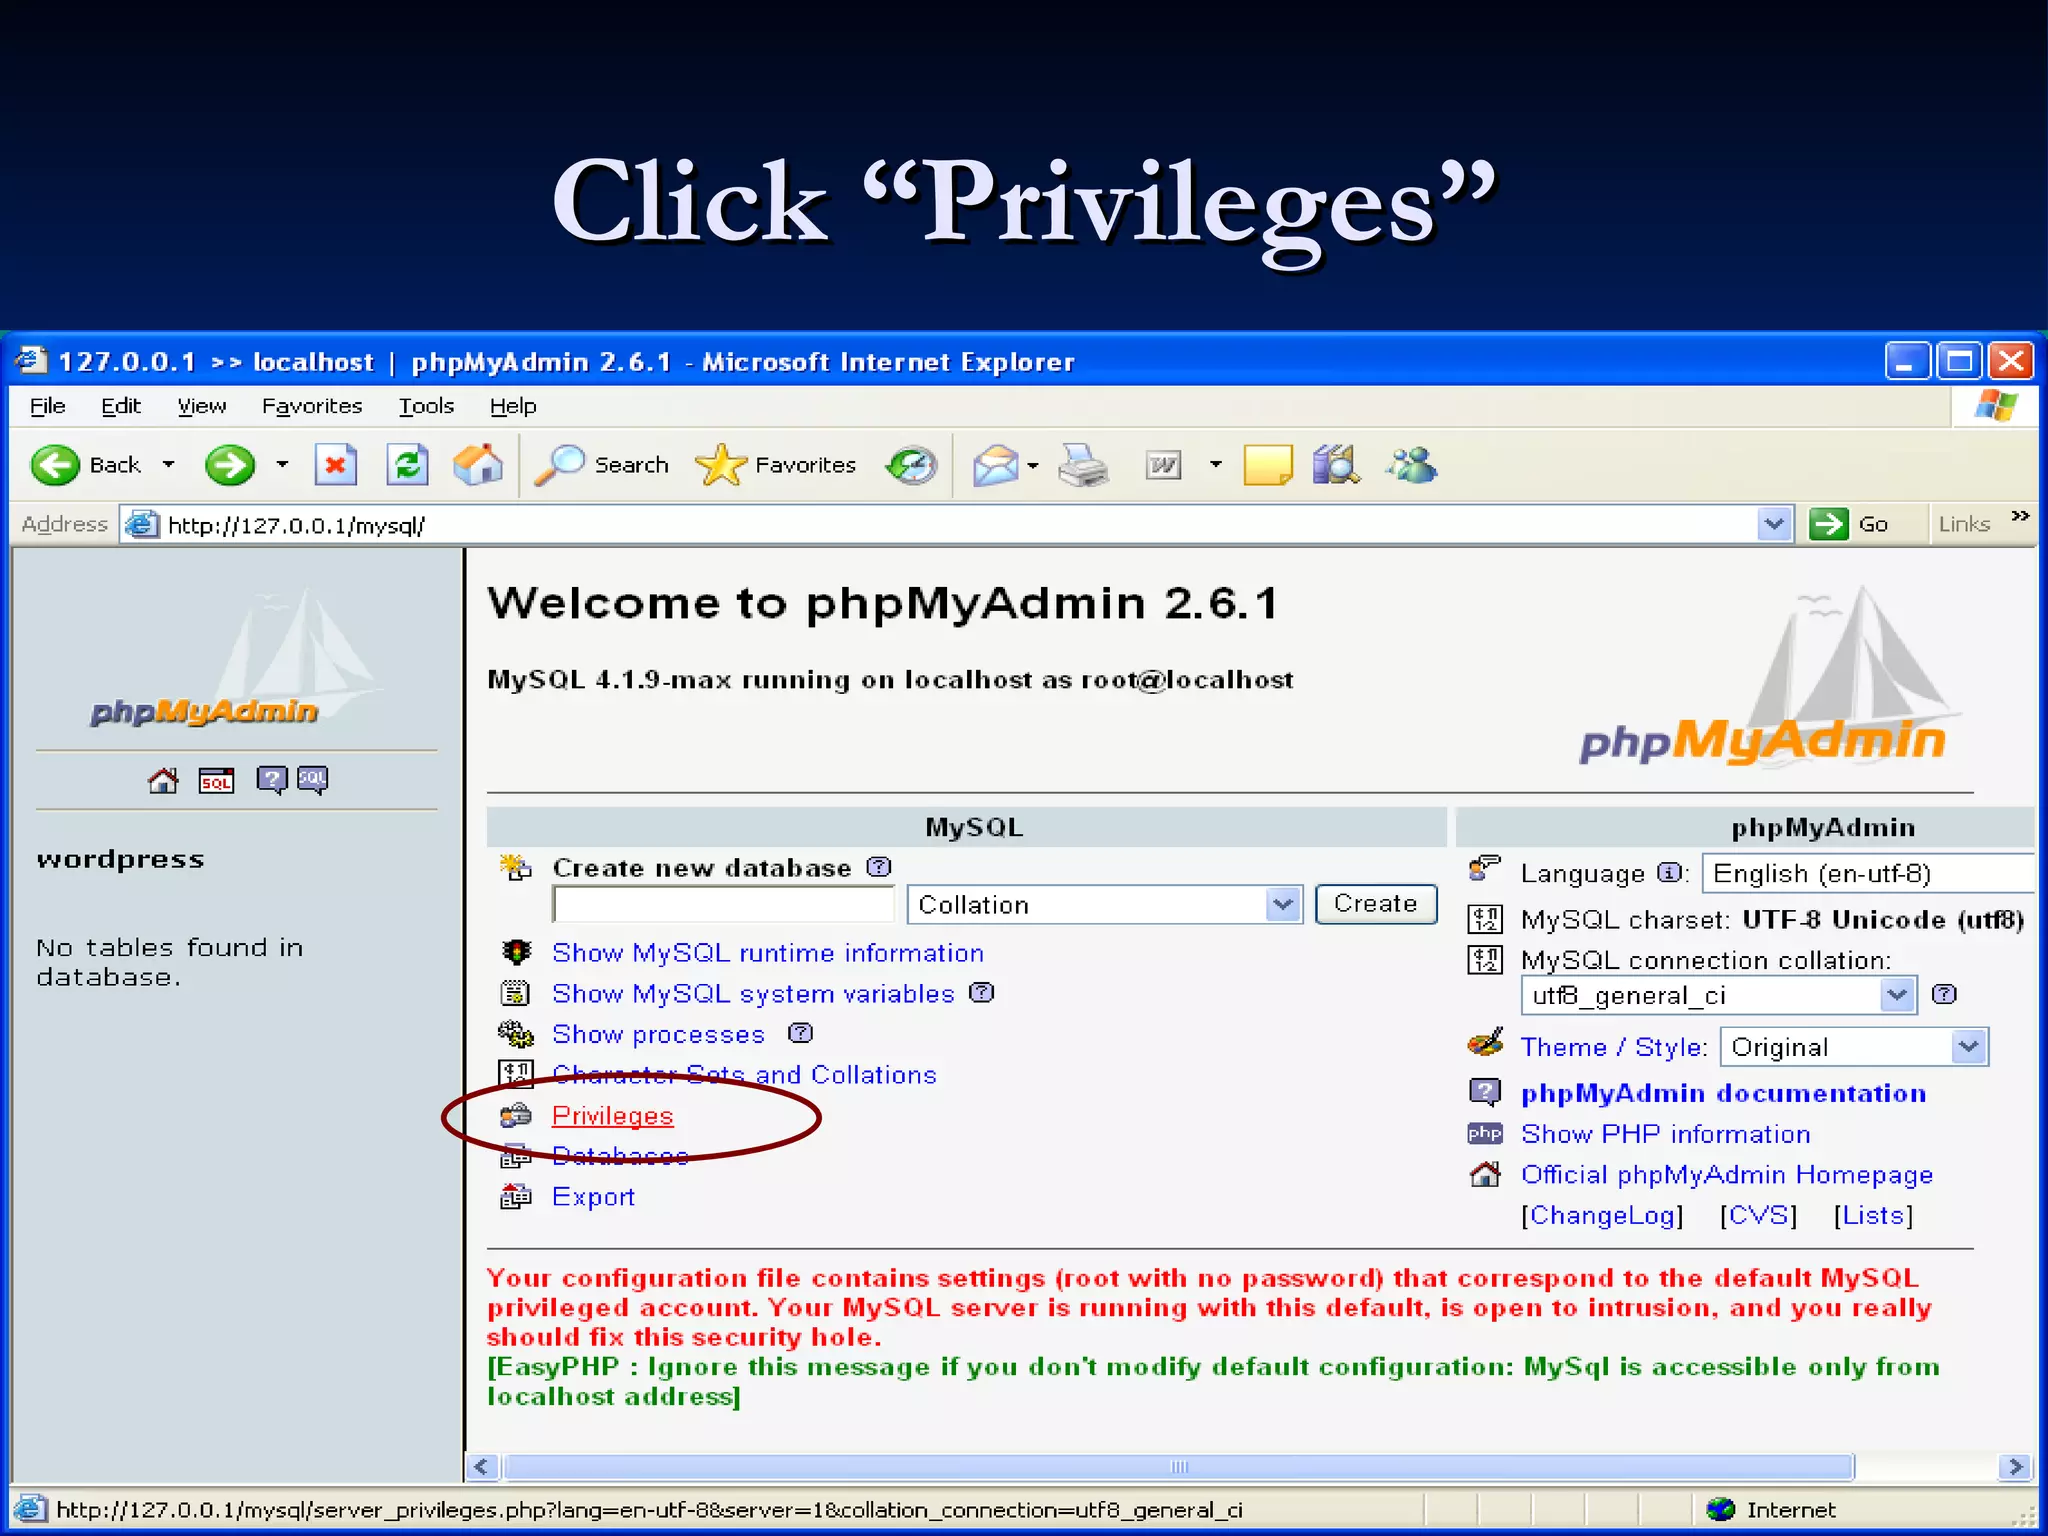Click the Print icon

point(1084,465)
